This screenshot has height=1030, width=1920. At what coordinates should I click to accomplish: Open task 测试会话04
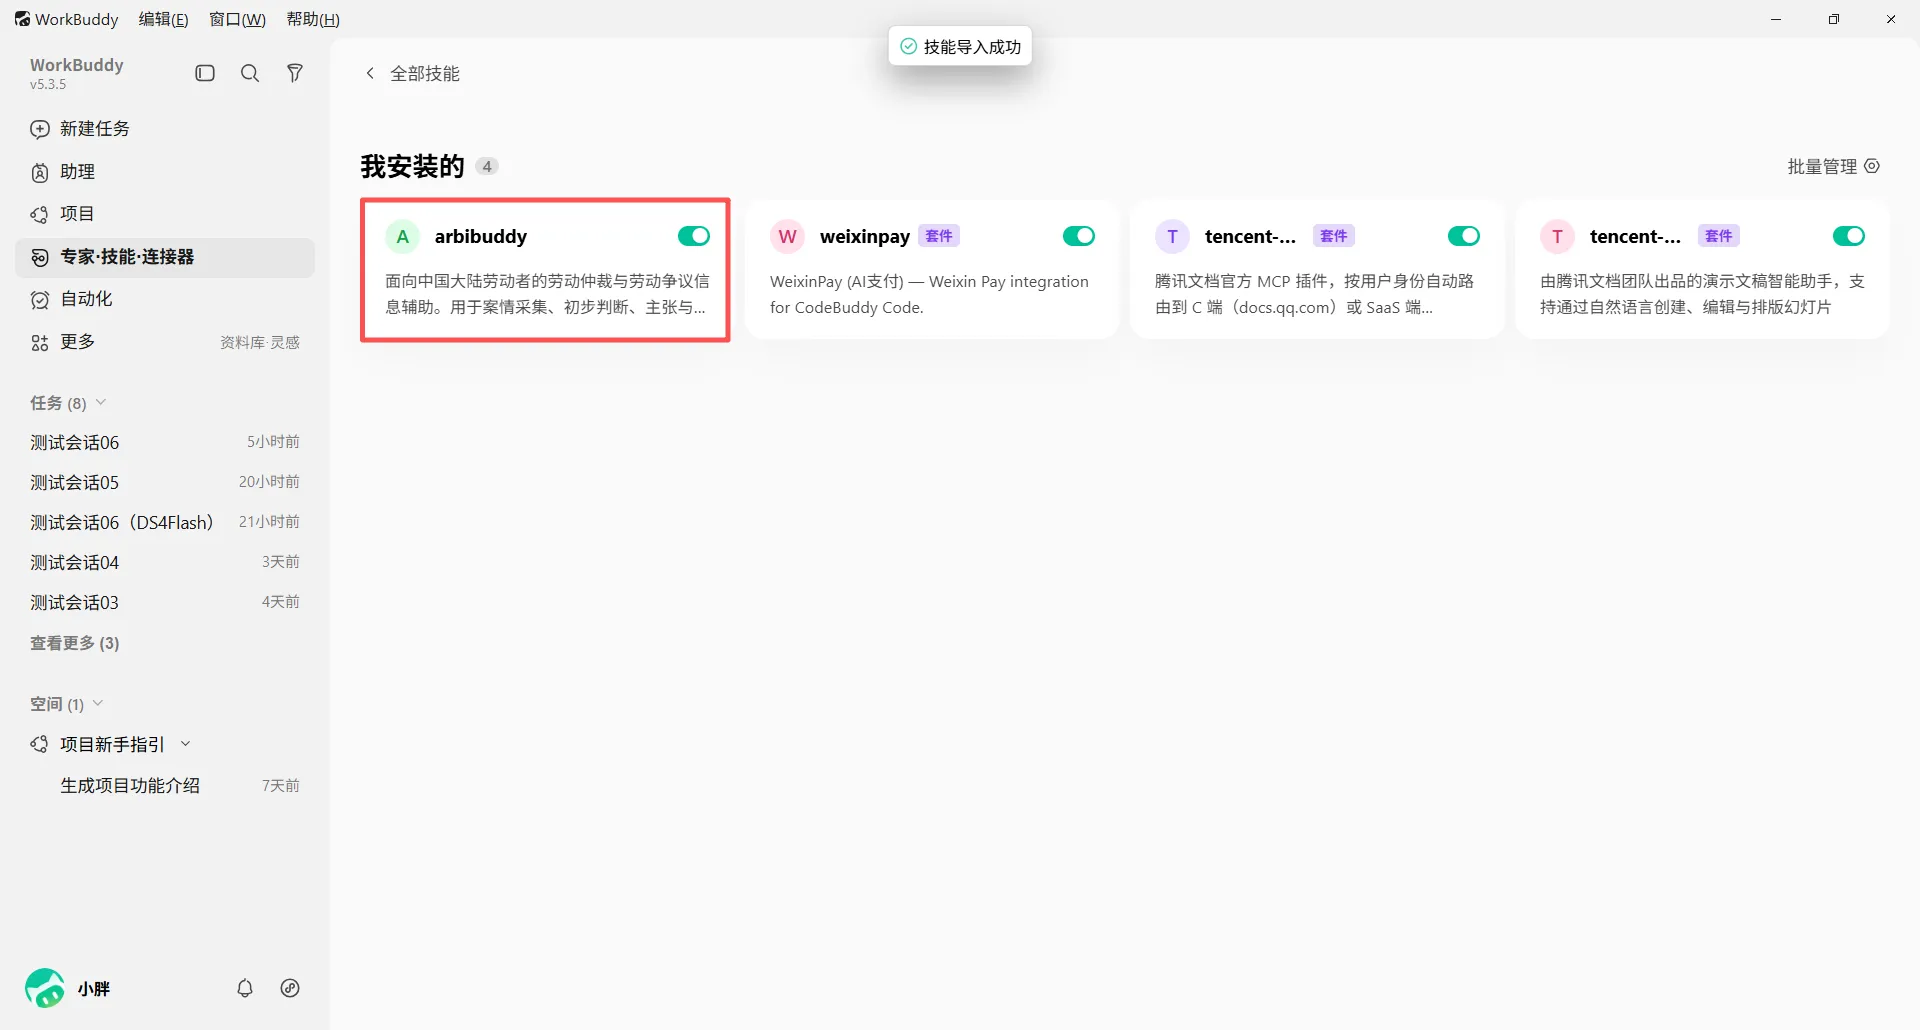coord(165,562)
